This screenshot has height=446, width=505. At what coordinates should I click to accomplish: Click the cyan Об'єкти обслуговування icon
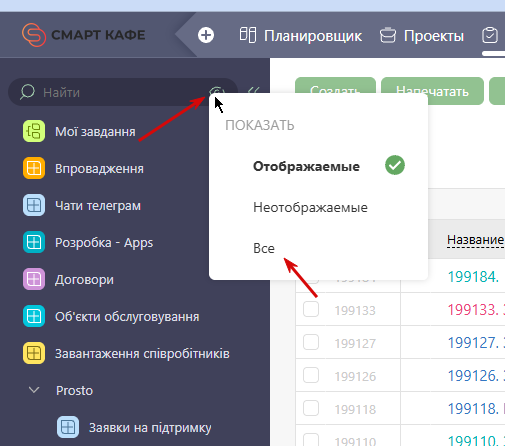point(34,316)
